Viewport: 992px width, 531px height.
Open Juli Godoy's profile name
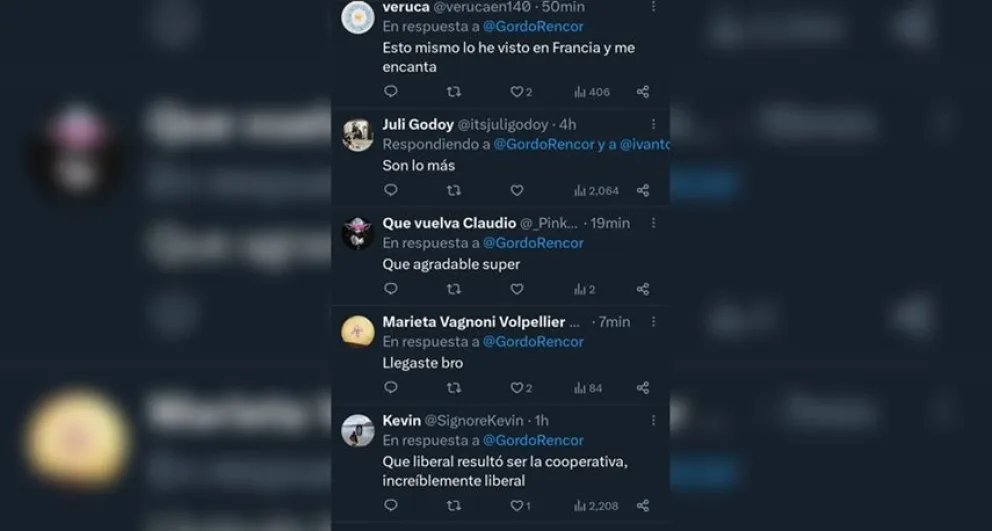(x=418, y=125)
